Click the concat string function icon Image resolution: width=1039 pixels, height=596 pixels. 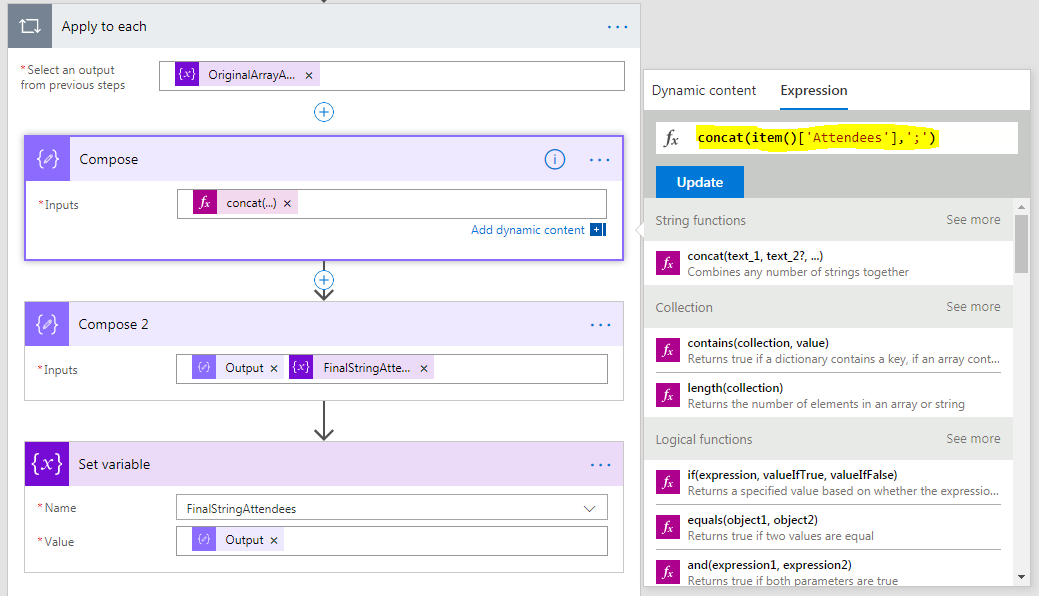coord(667,262)
